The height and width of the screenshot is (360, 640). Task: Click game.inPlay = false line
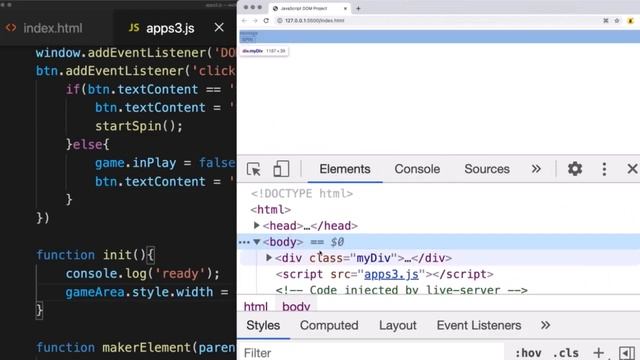click(165, 163)
